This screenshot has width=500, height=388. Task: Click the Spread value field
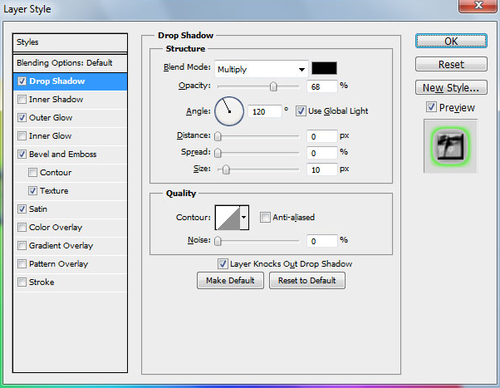coord(322,153)
